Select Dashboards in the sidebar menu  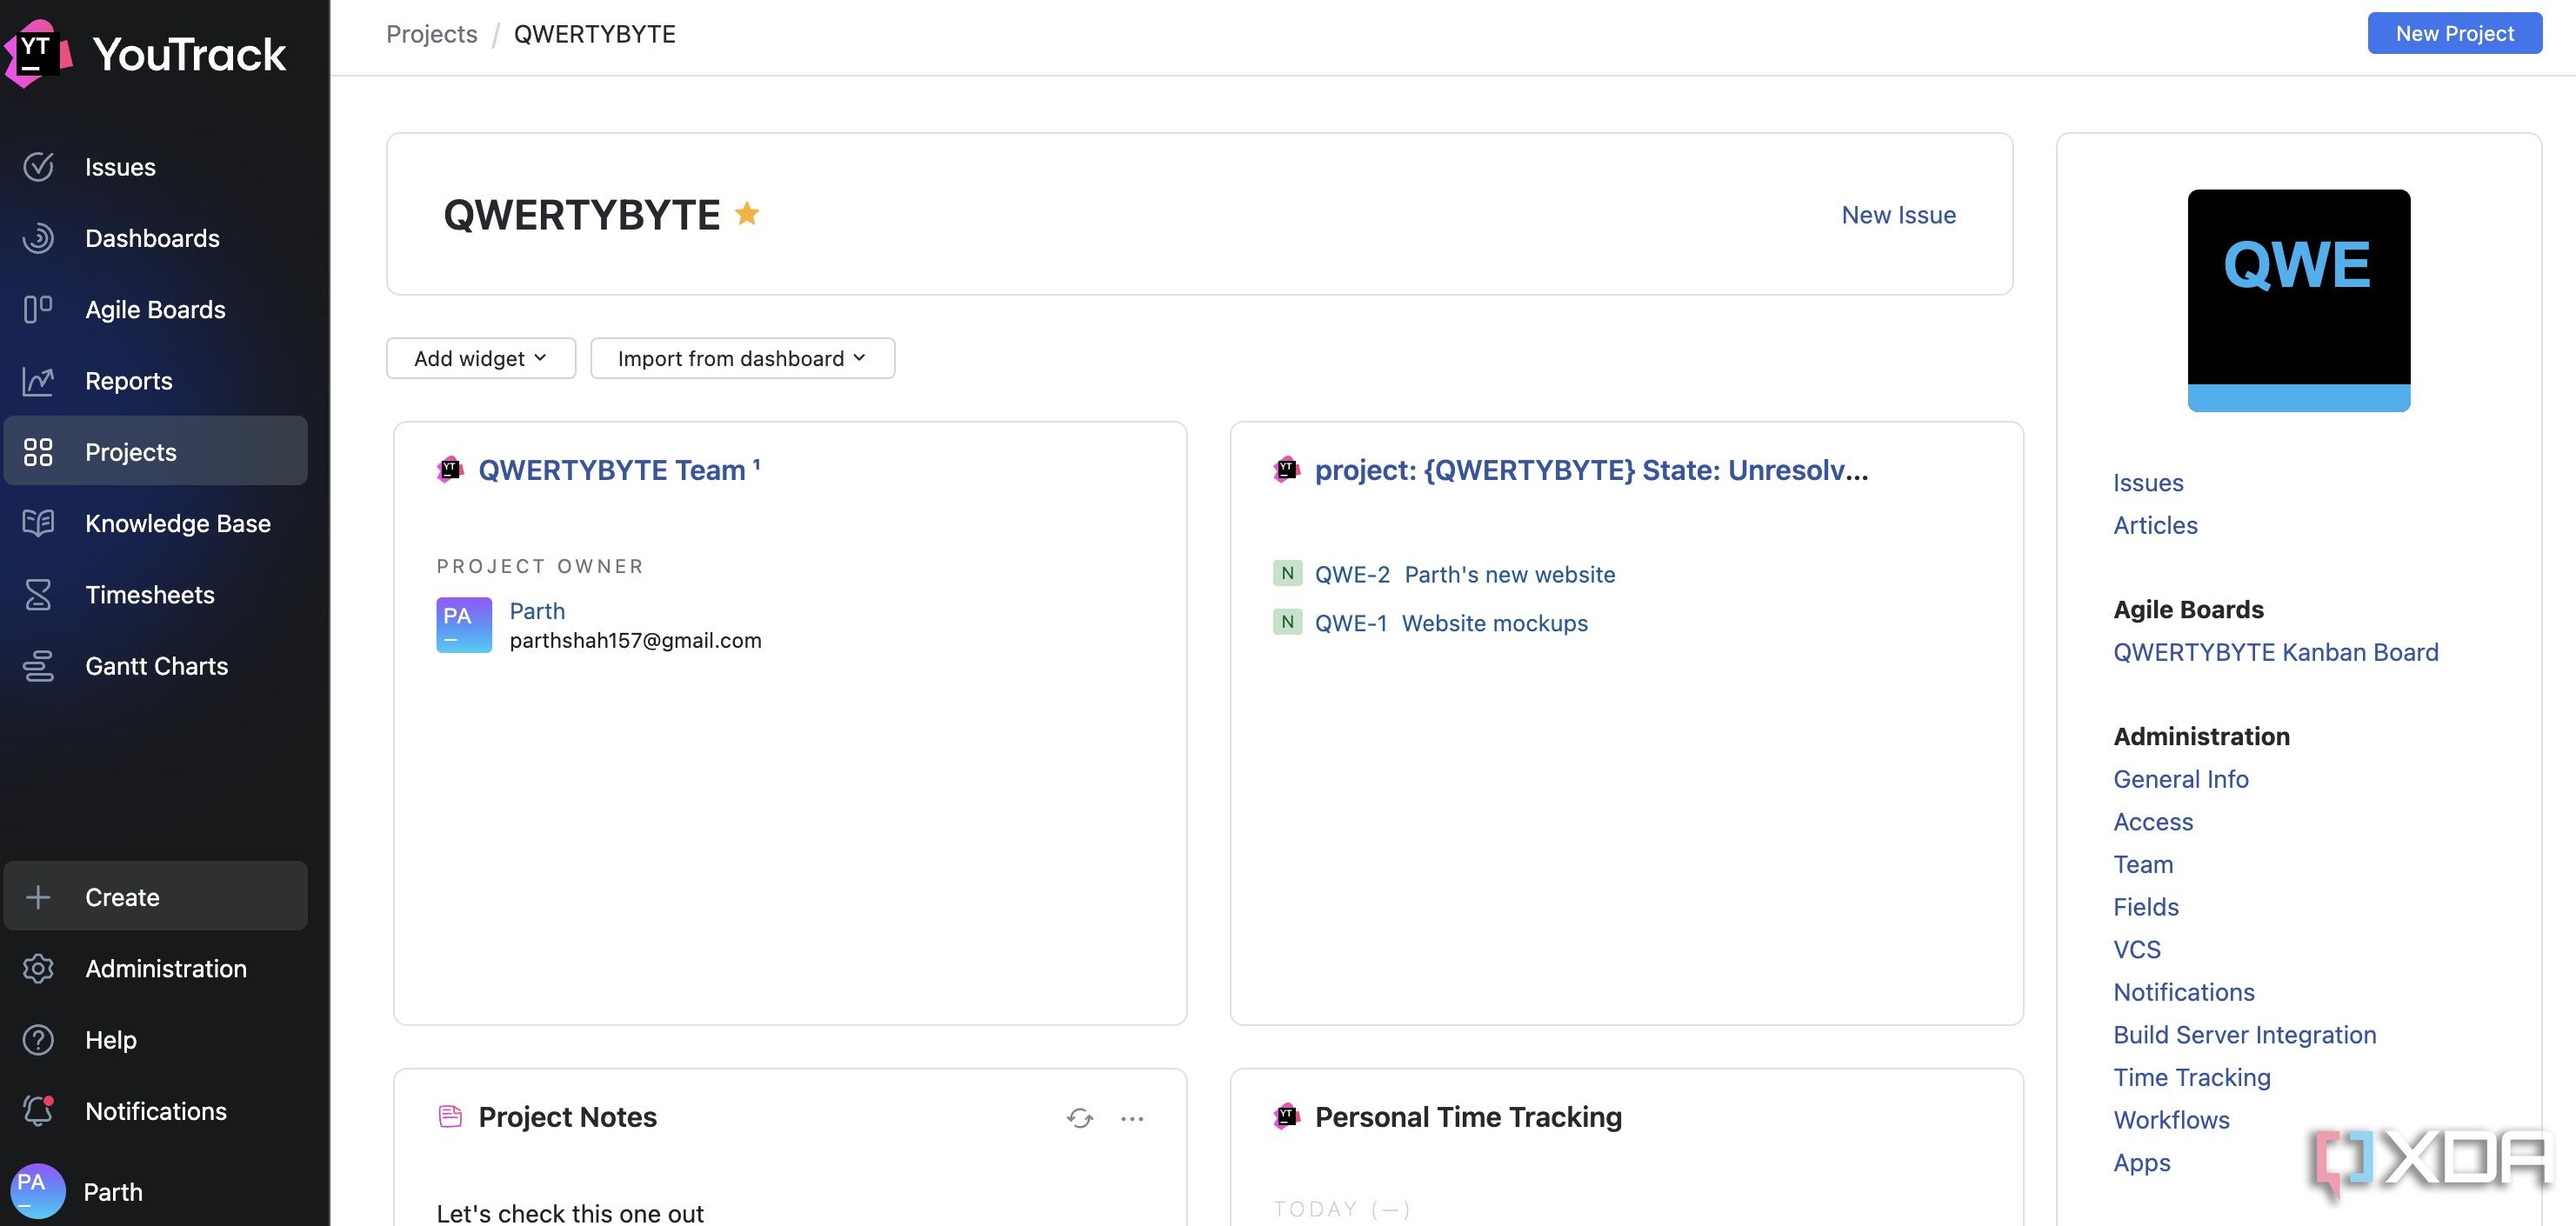click(152, 238)
